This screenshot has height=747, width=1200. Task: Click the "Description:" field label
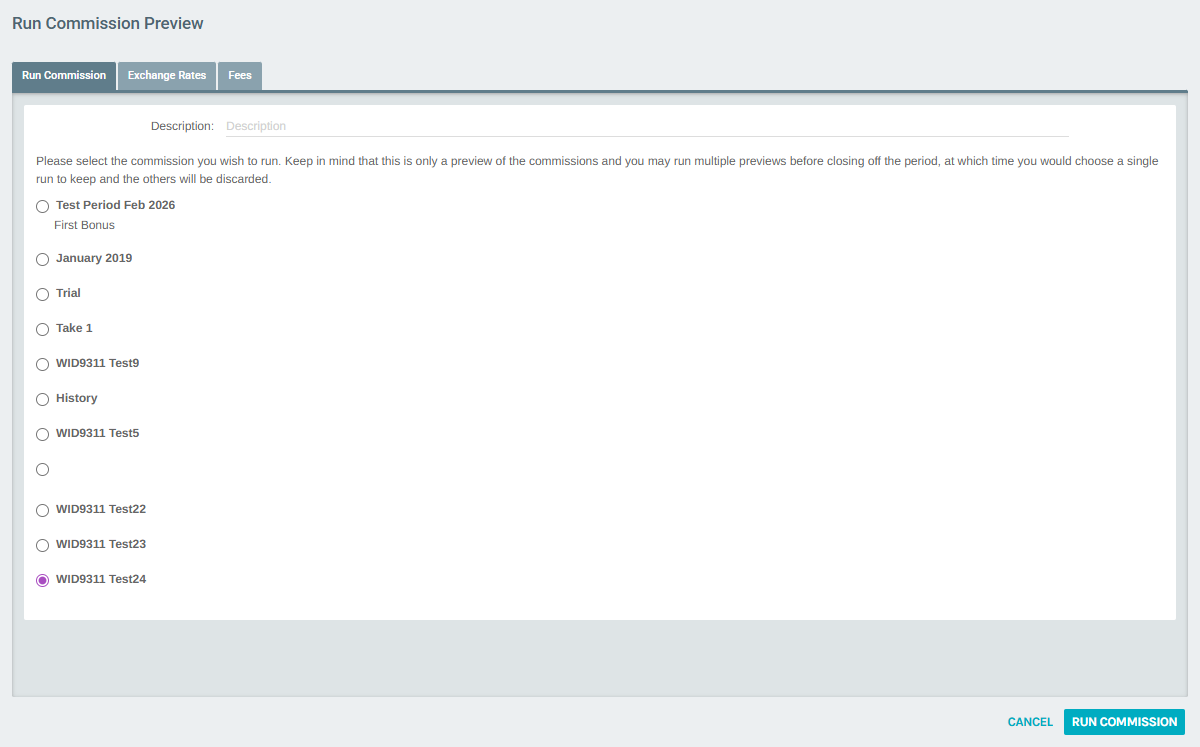pyautogui.click(x=182, y=126)
